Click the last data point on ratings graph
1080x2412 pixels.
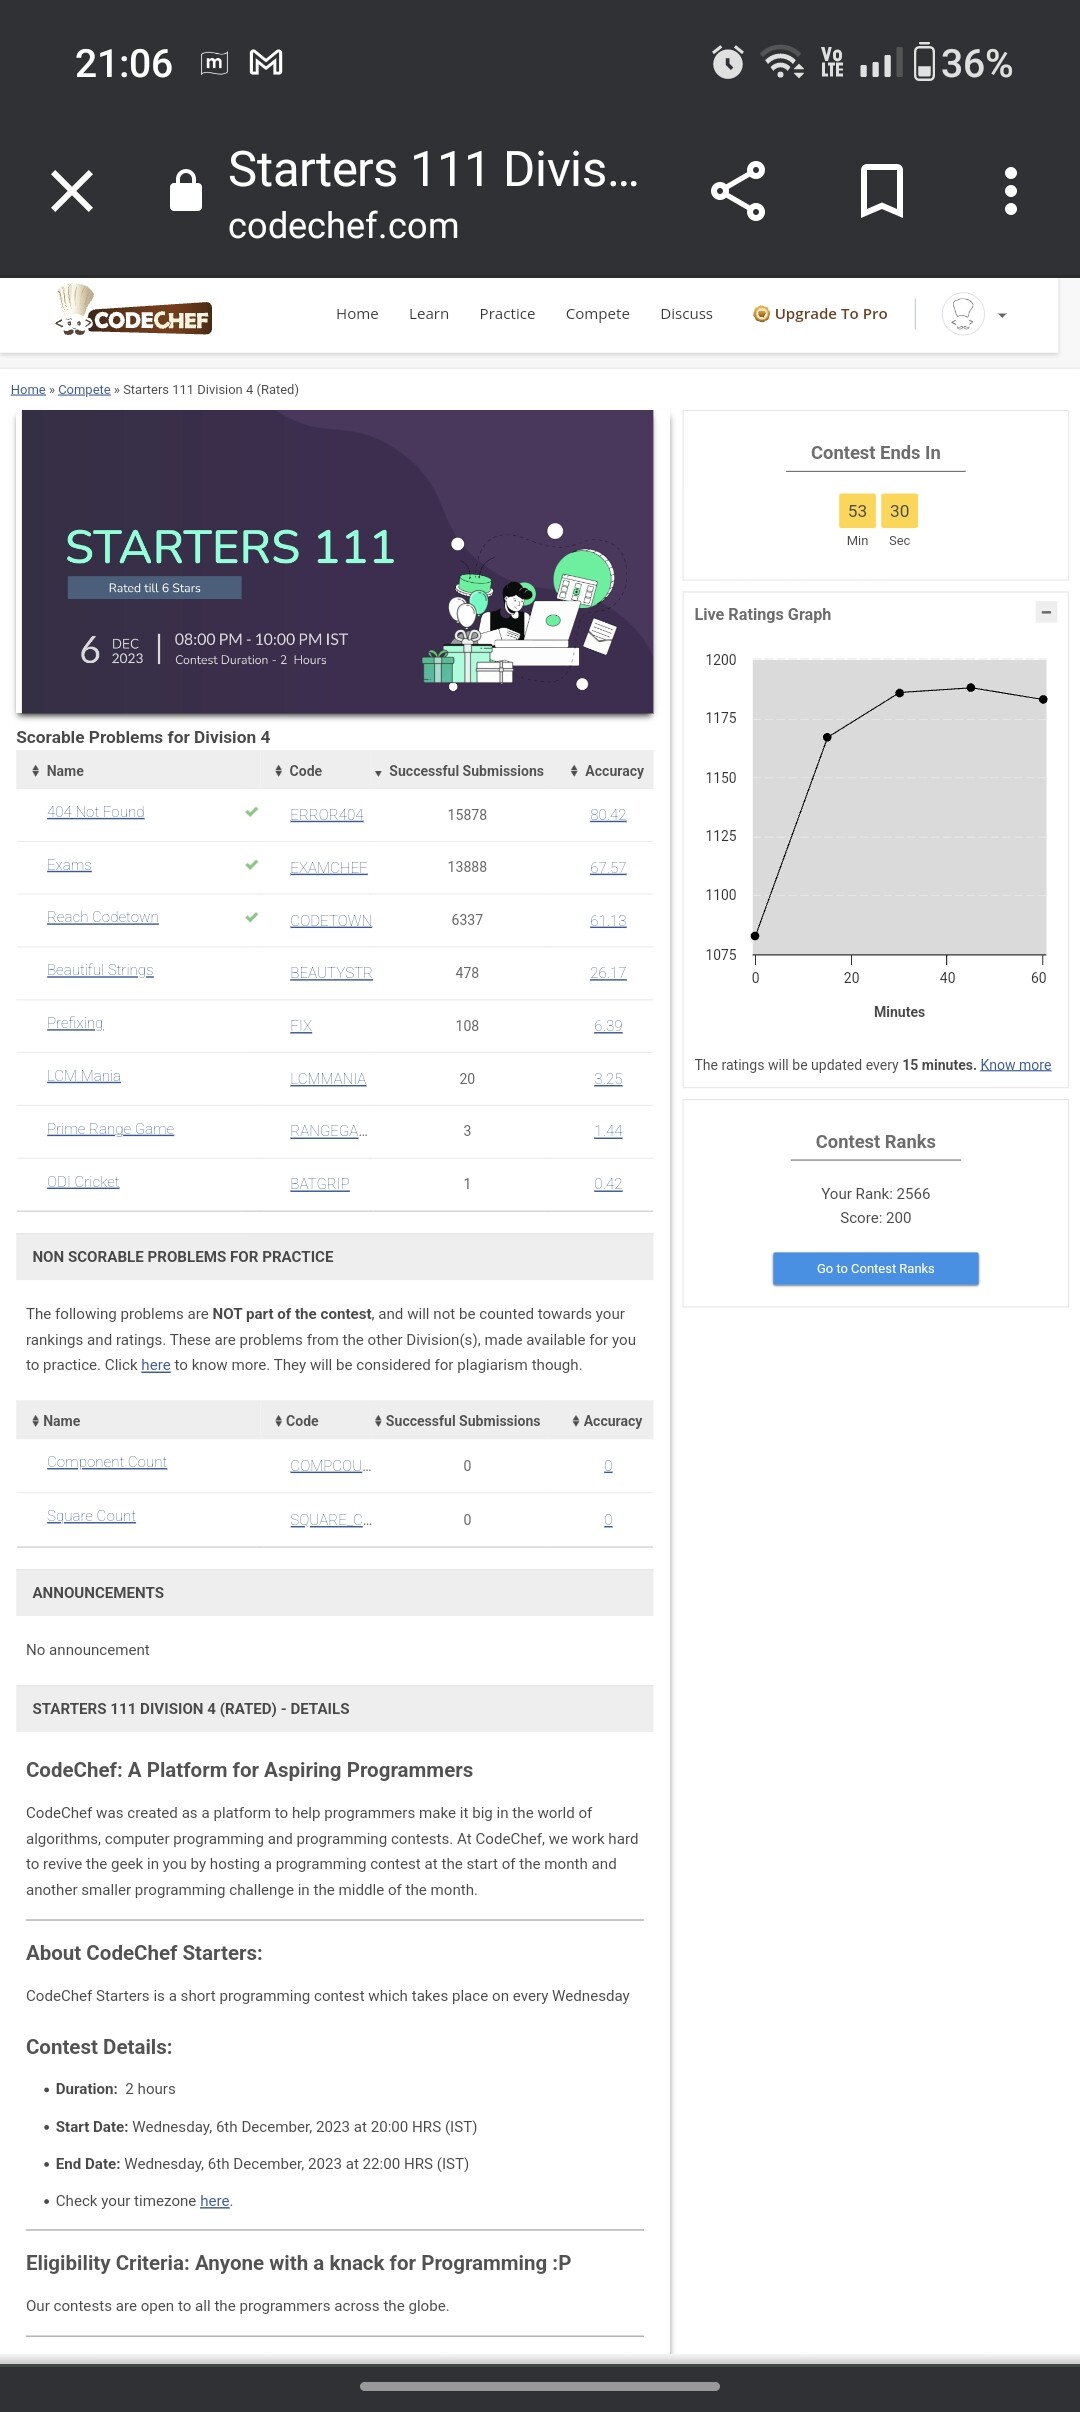coord(1043,700)
